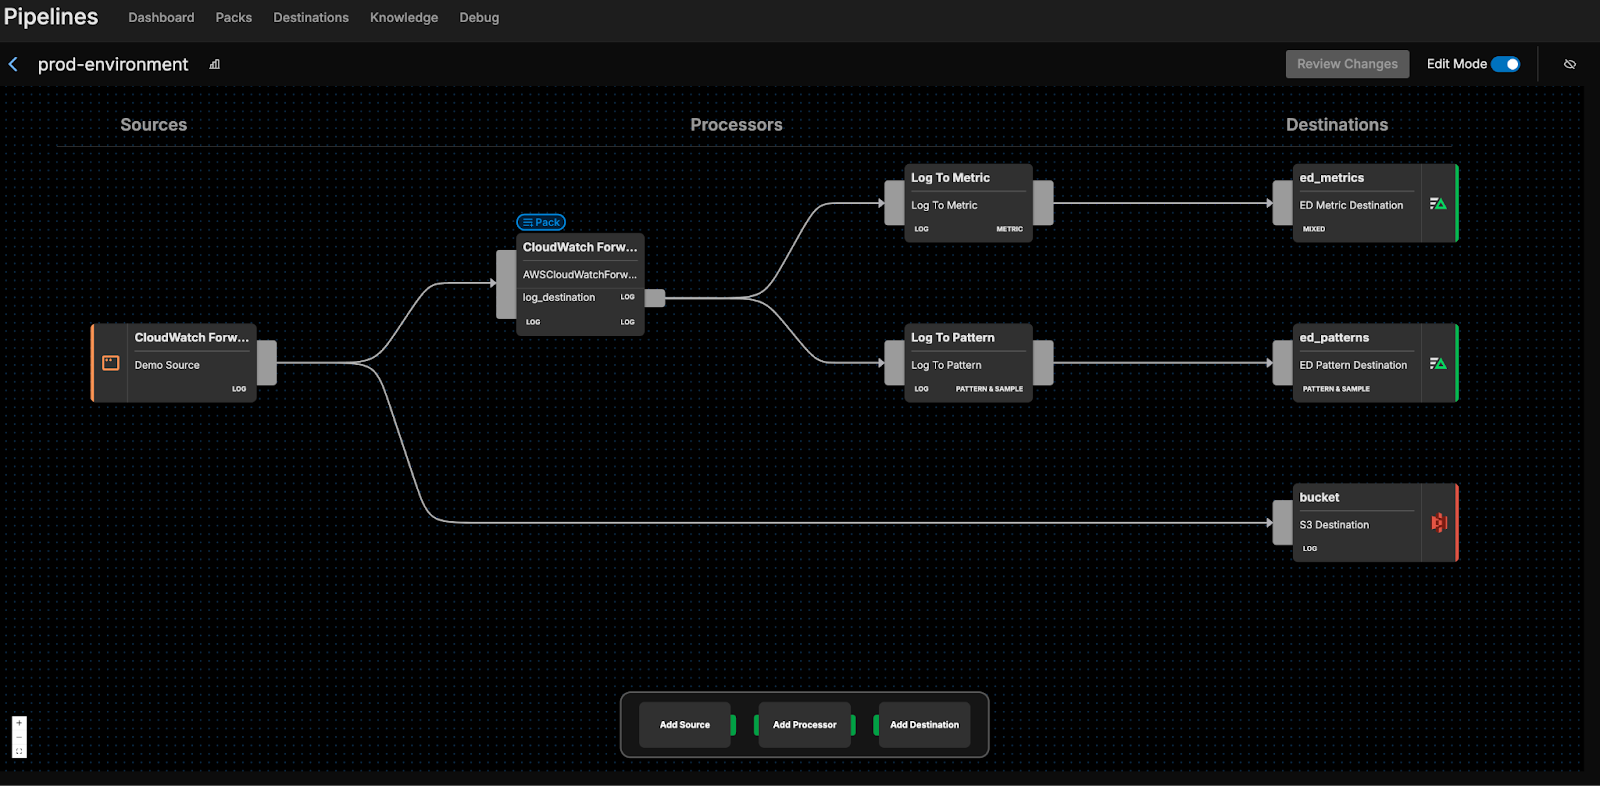Switch to the Debug tab
The width and height of the screenshot is (1600, 786).
click(x=479, y=18)
